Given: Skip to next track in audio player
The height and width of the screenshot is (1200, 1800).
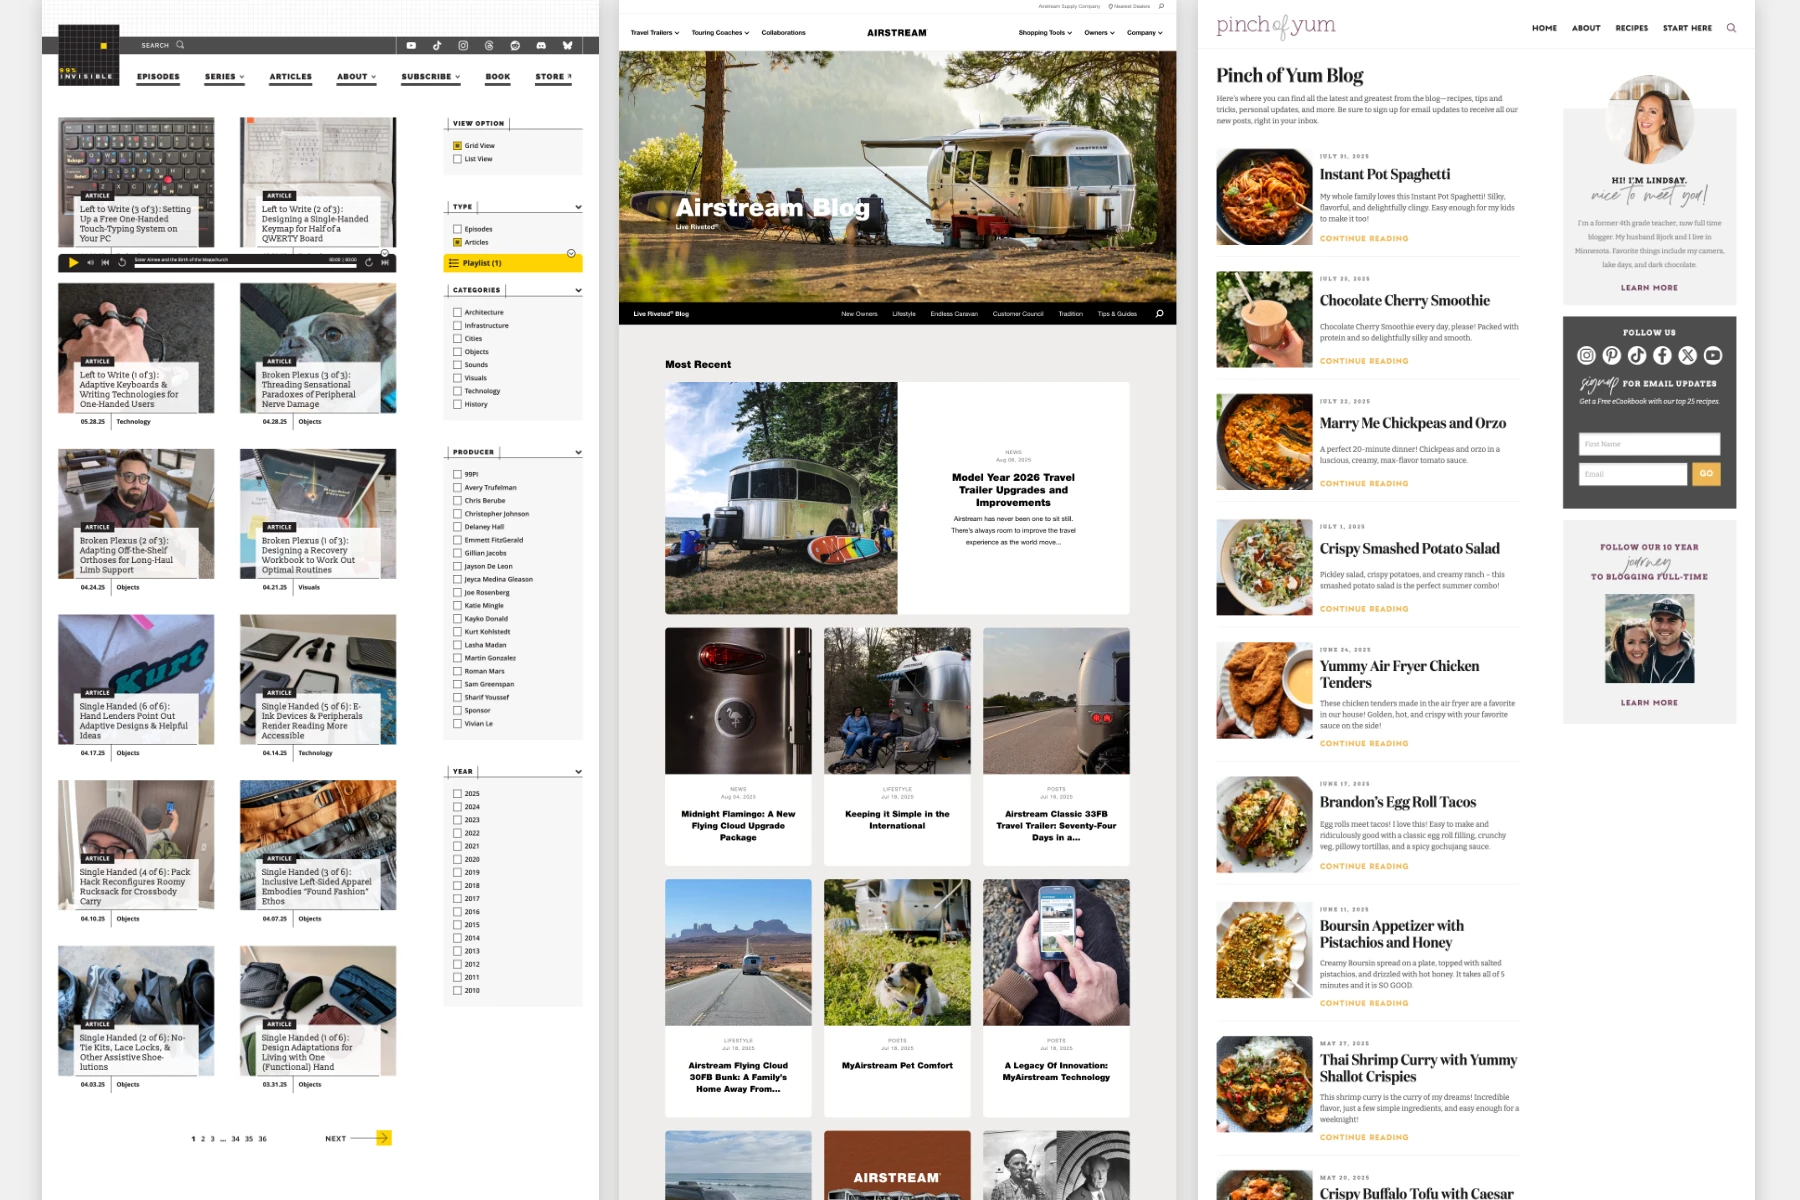Looking at the screenshot, I should click(385, 262).
